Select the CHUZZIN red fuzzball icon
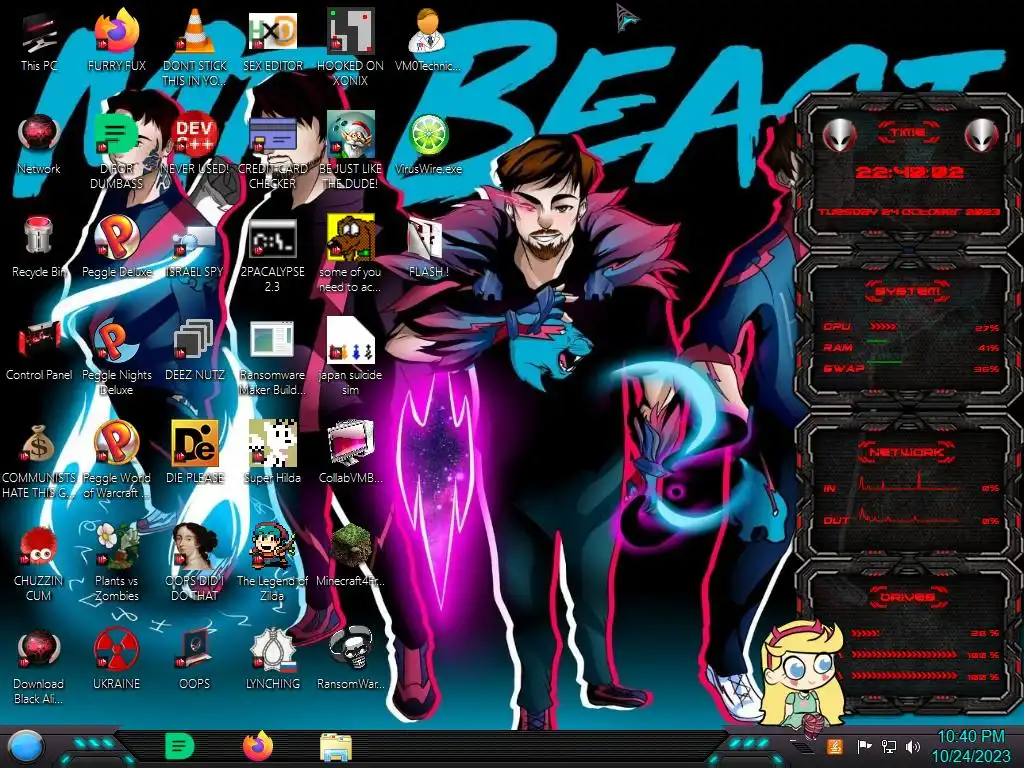This screenshot has width=1024, height=768. click(39, 547)
